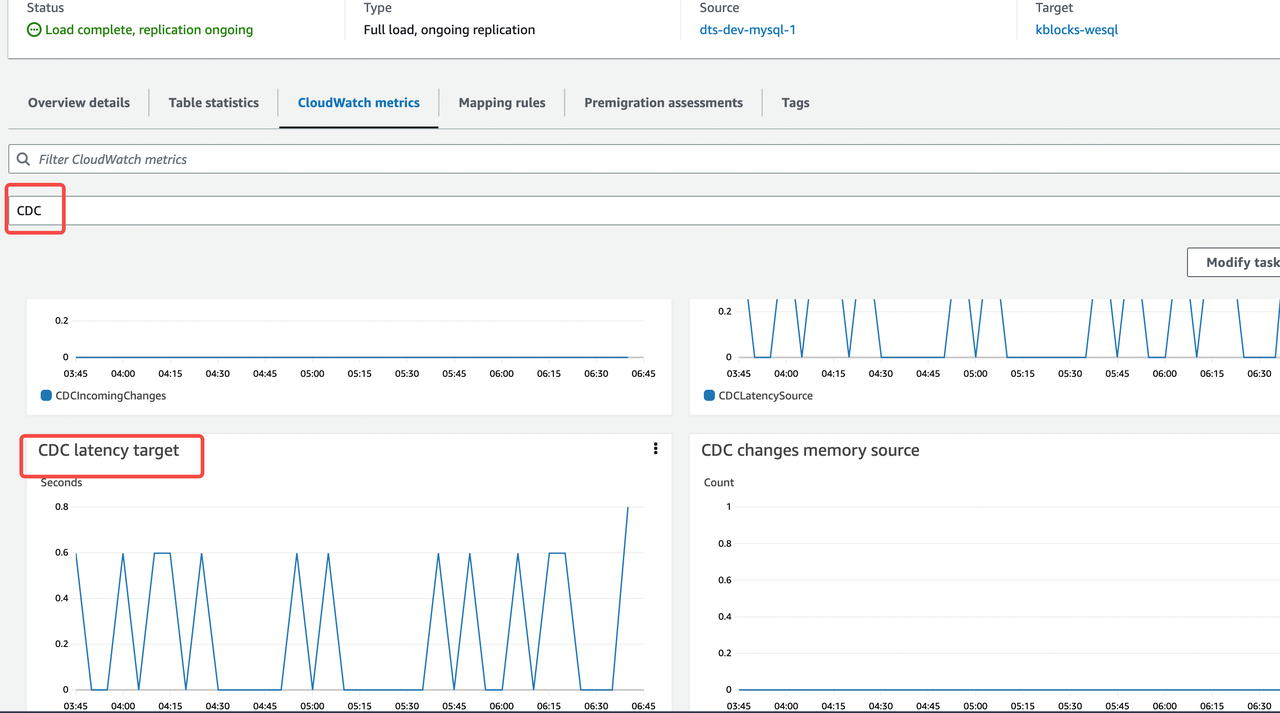Click the magnifier icon in the filter box
Viewport: 1280px width, 713px height.
tap(24, 159)
